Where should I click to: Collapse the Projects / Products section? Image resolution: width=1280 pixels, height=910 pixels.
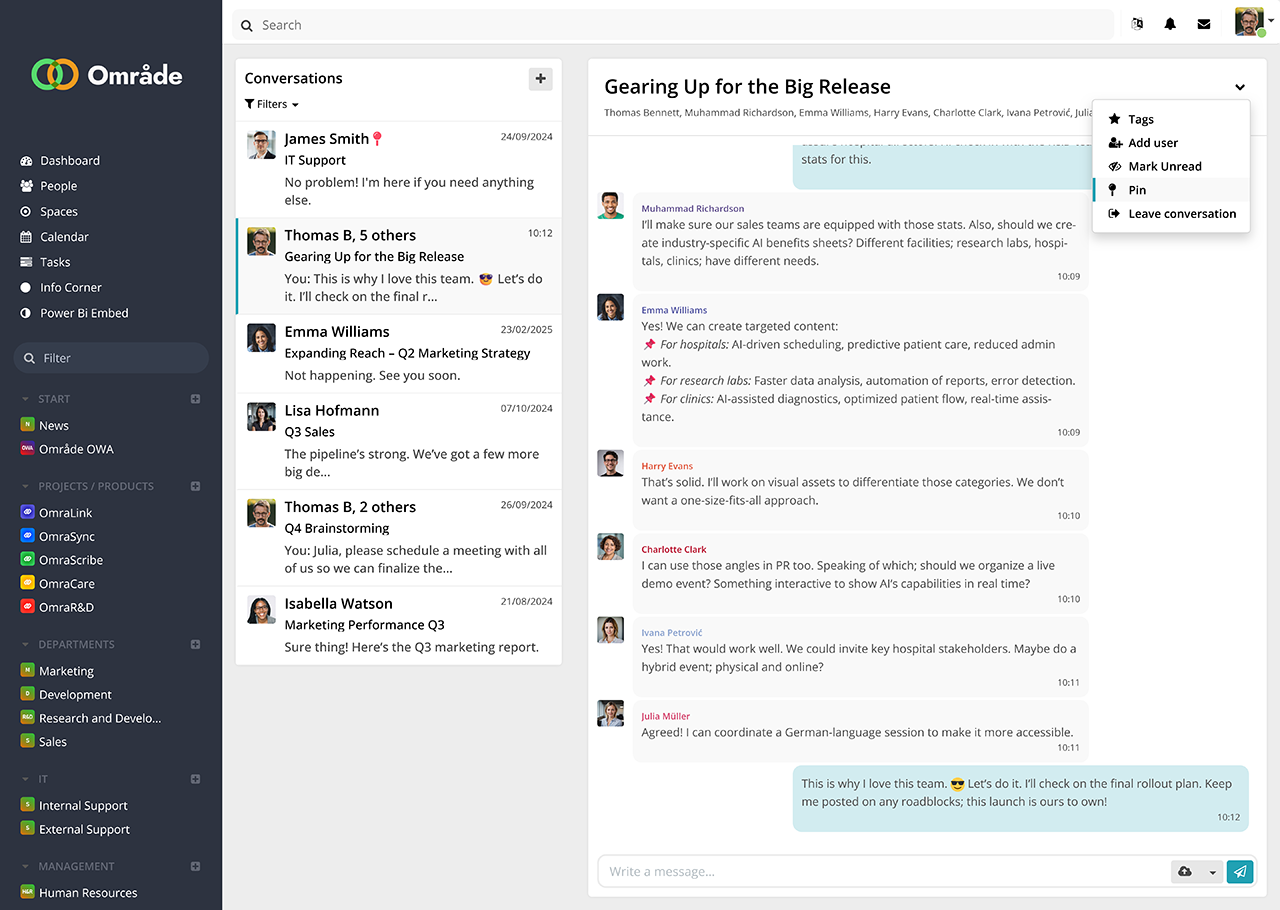coord(26,487)
